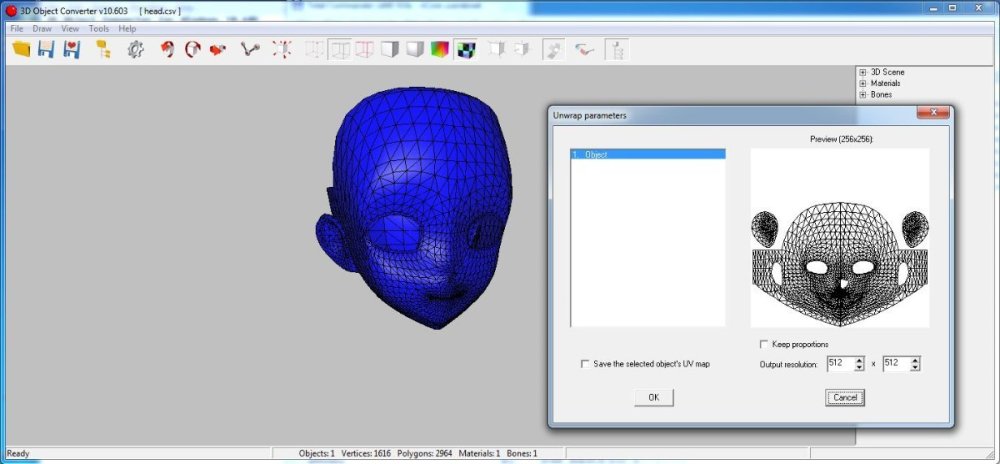Image resolution: width=1000 pixels, height=464 pixels.
Task: Click the yellow hierarchy tree toolbar icon
Action: [102, 49]
